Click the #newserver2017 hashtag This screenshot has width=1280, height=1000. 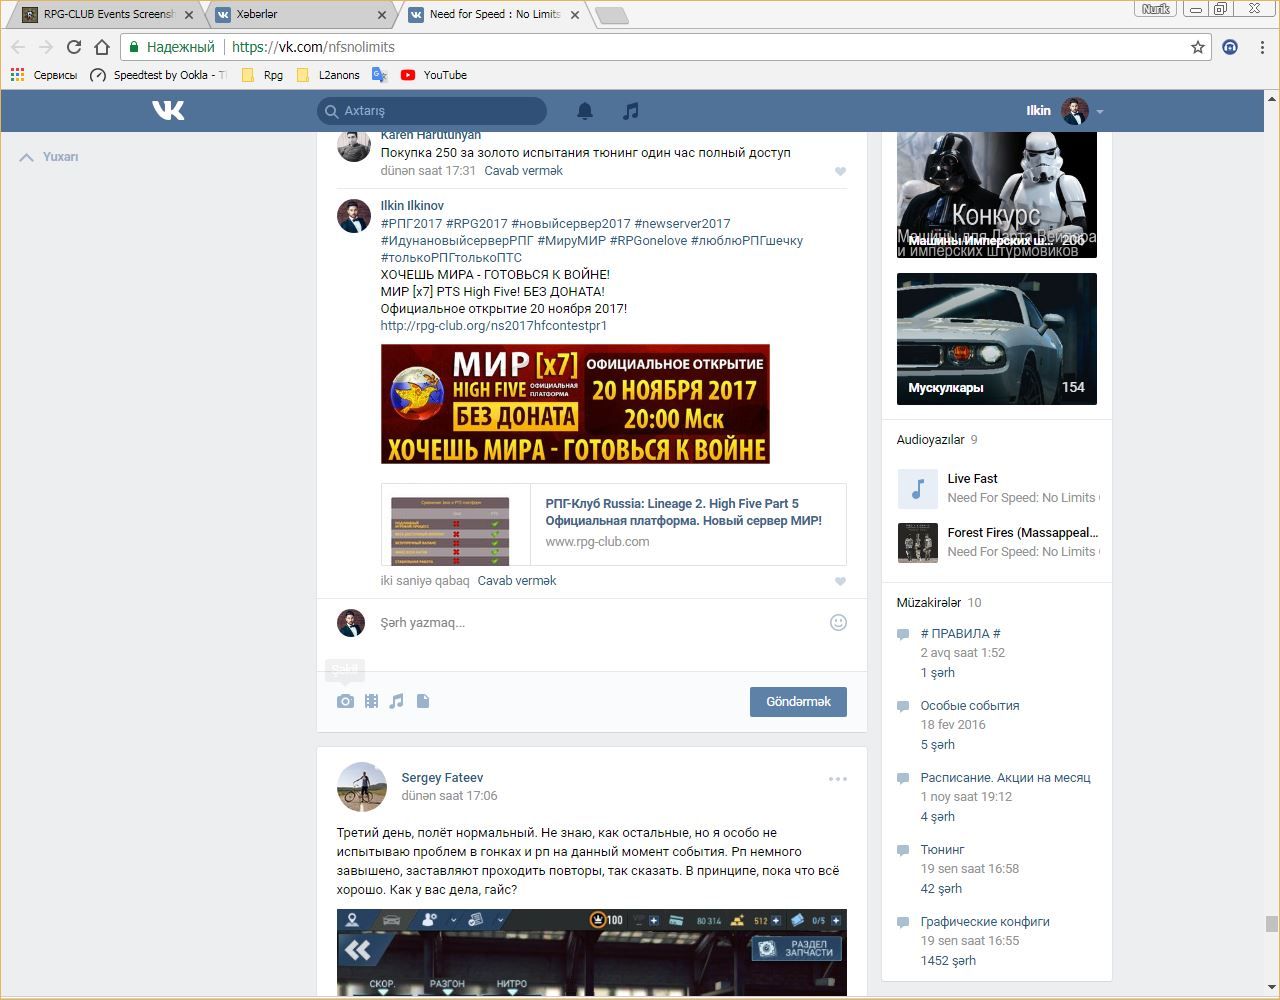click(682, 224)
